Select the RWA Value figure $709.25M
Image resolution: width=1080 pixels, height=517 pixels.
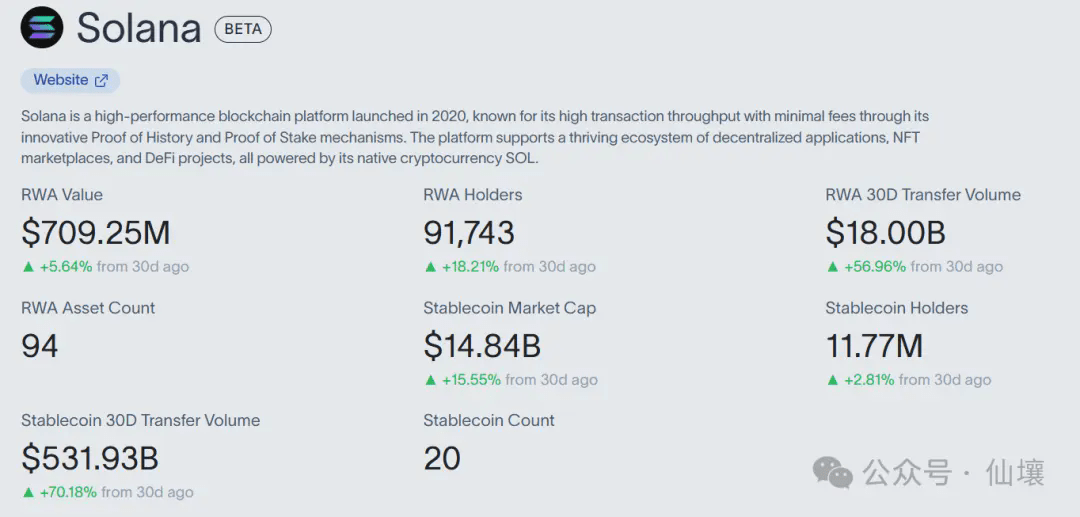96,233
